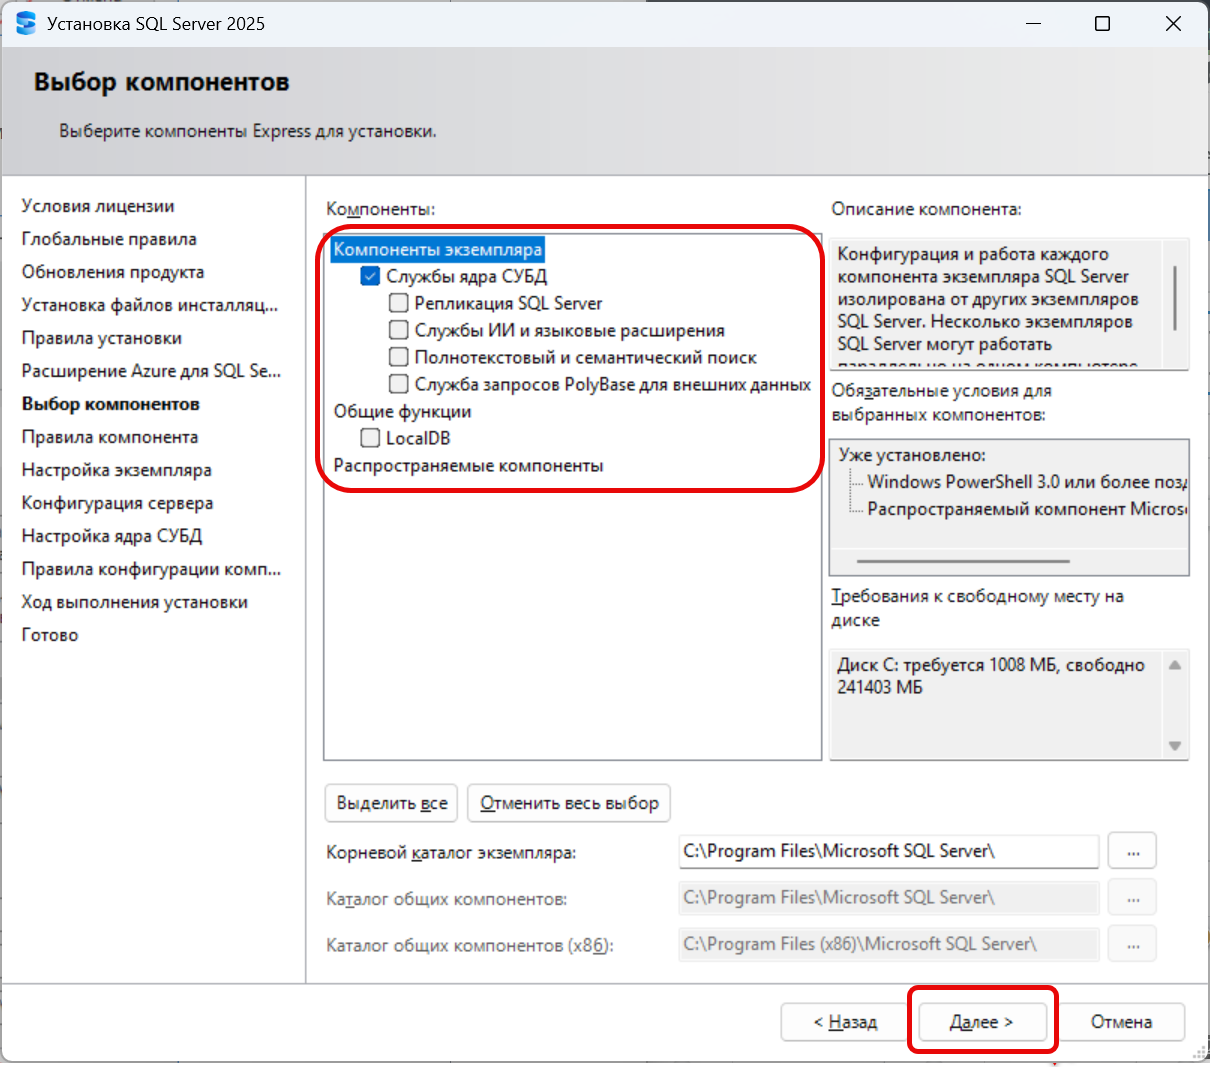Click the component description vertical scrollbar
The width and height of the screenshot is (1210, 1067).
(1175, 298)
